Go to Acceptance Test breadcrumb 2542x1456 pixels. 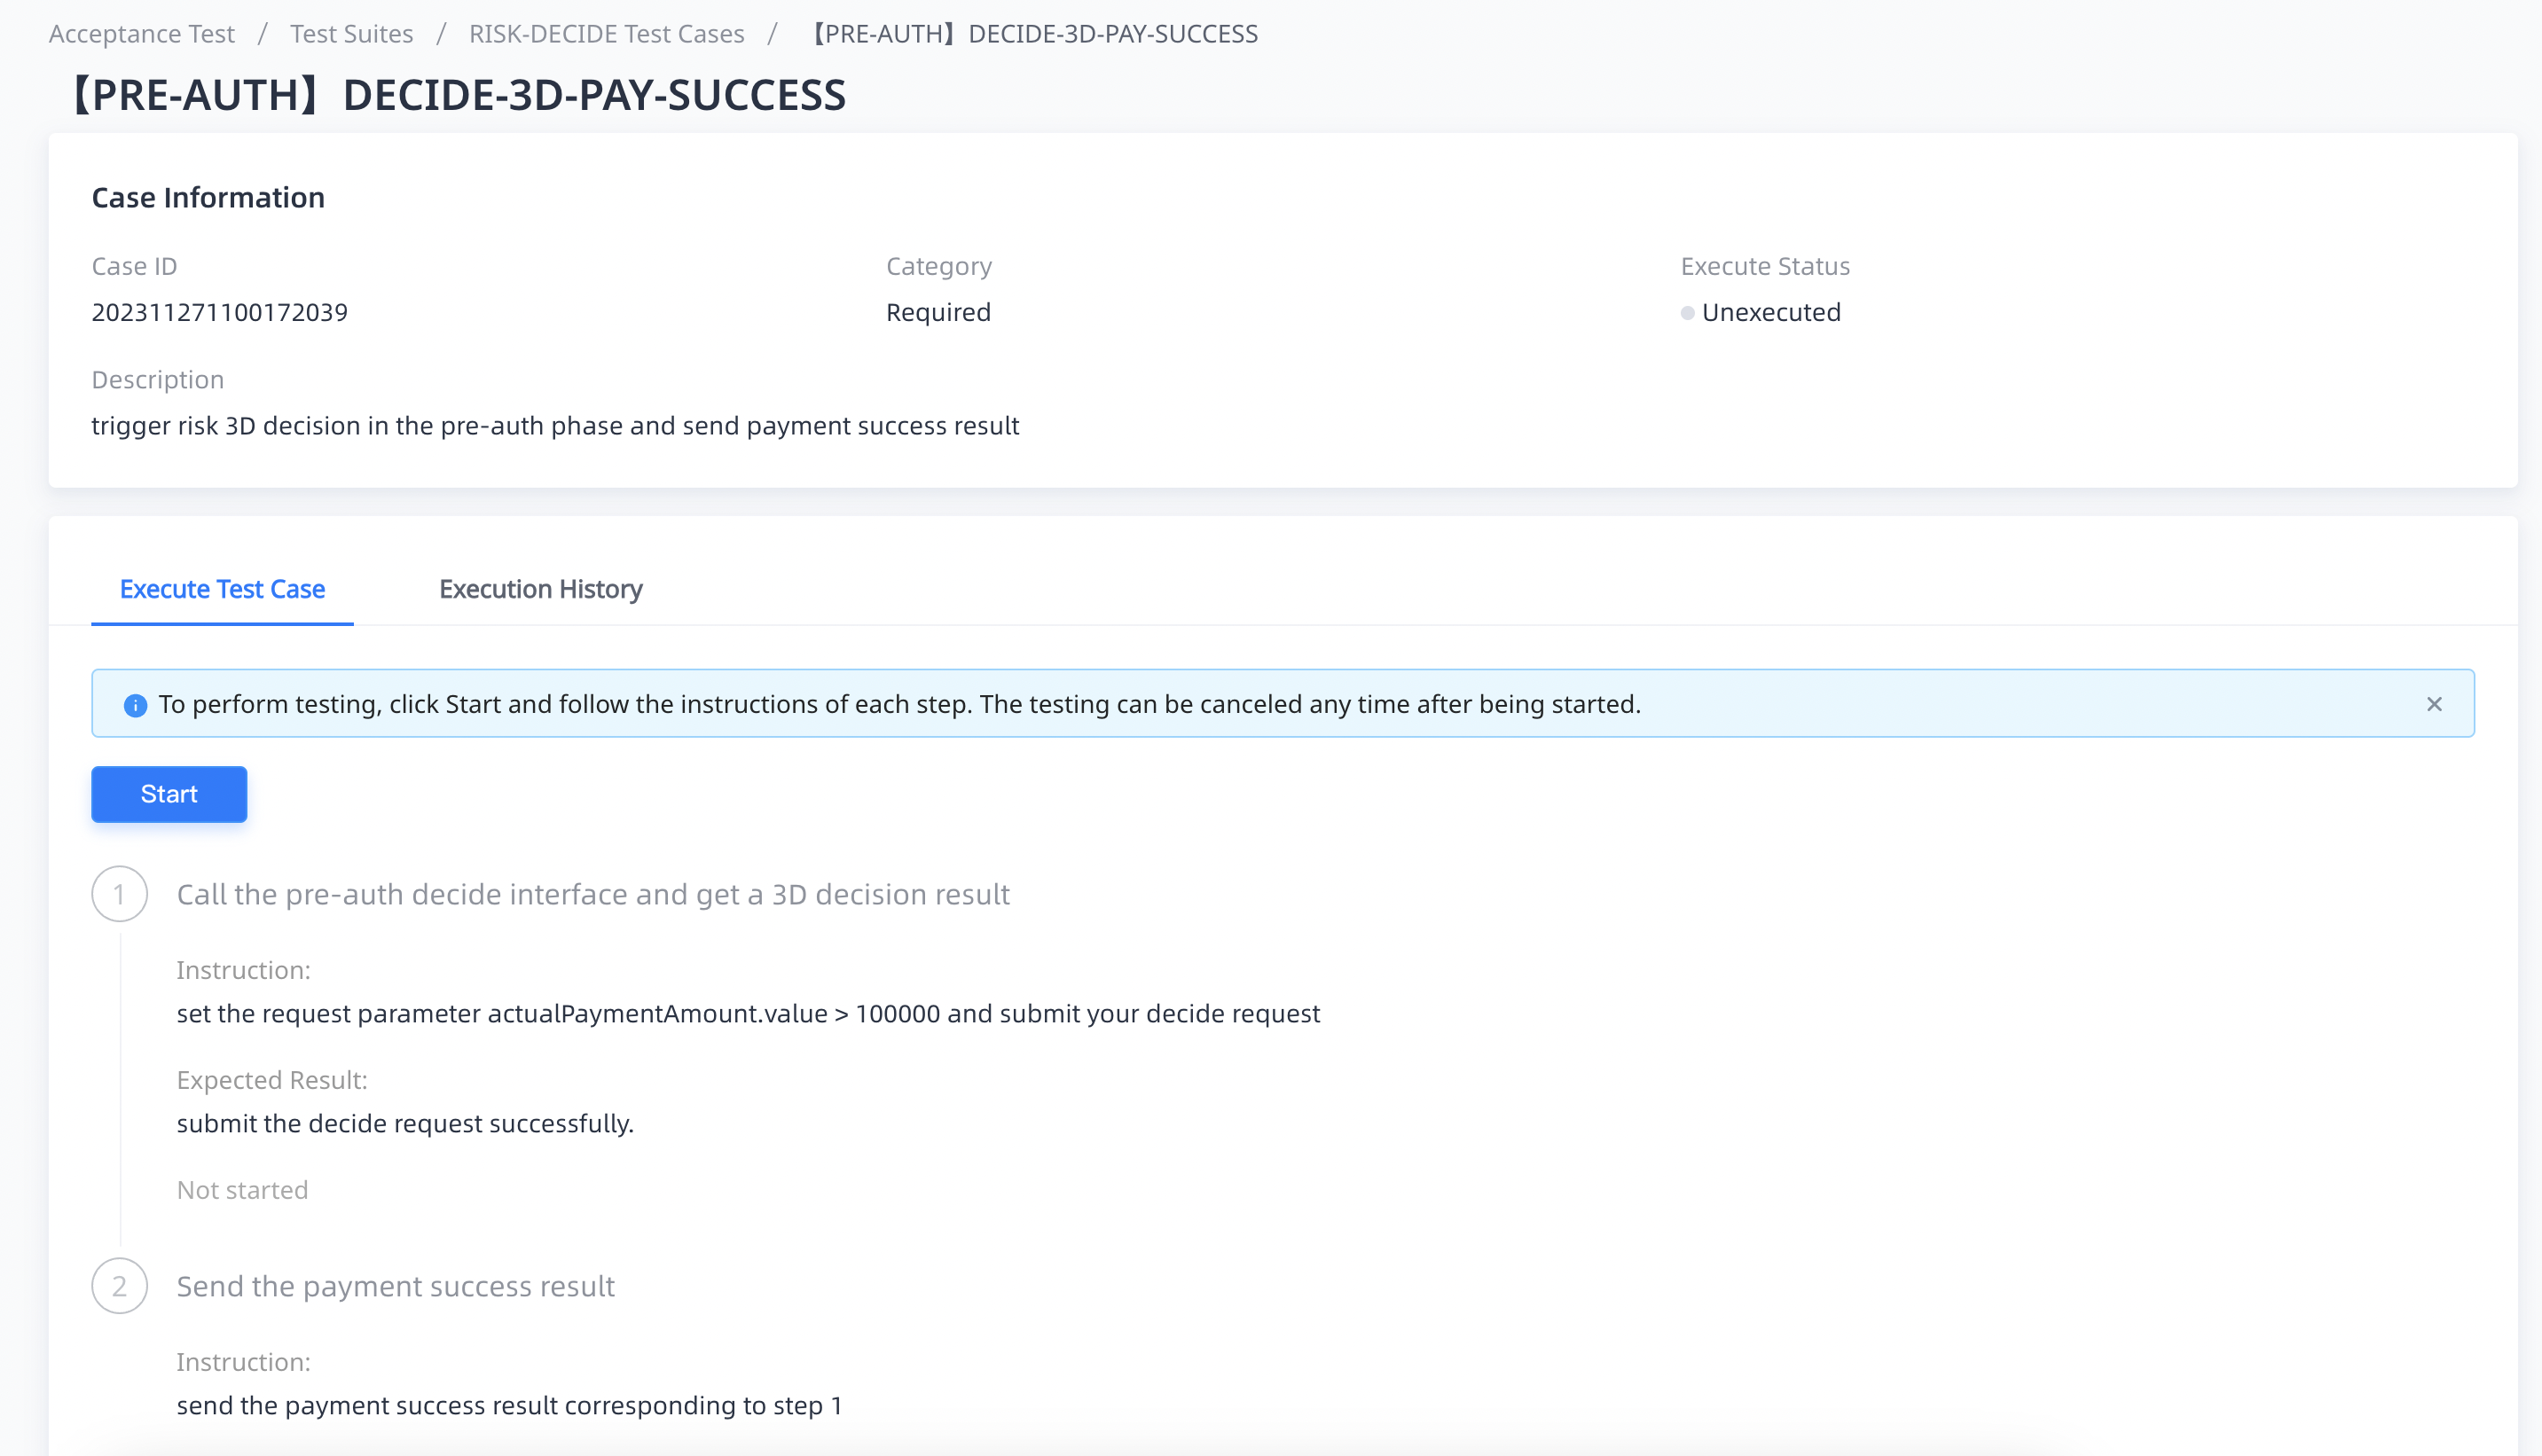pyautogui.click(x=141, y=34)
